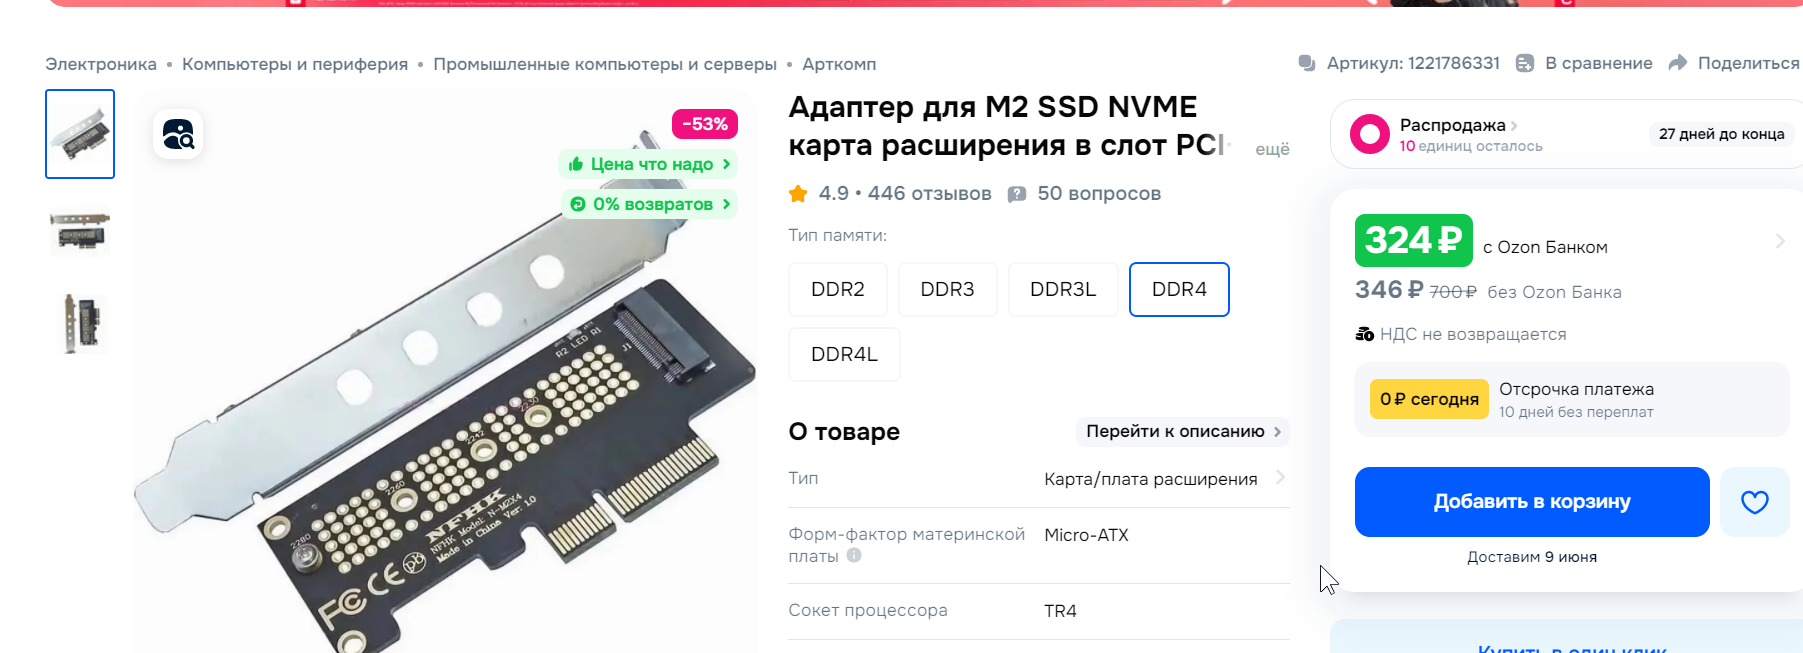The height and width of the screenshot is (653, 1803).
Task: Click info icon next to Форм-фактор материнской платы
Action: coord(854,555)
